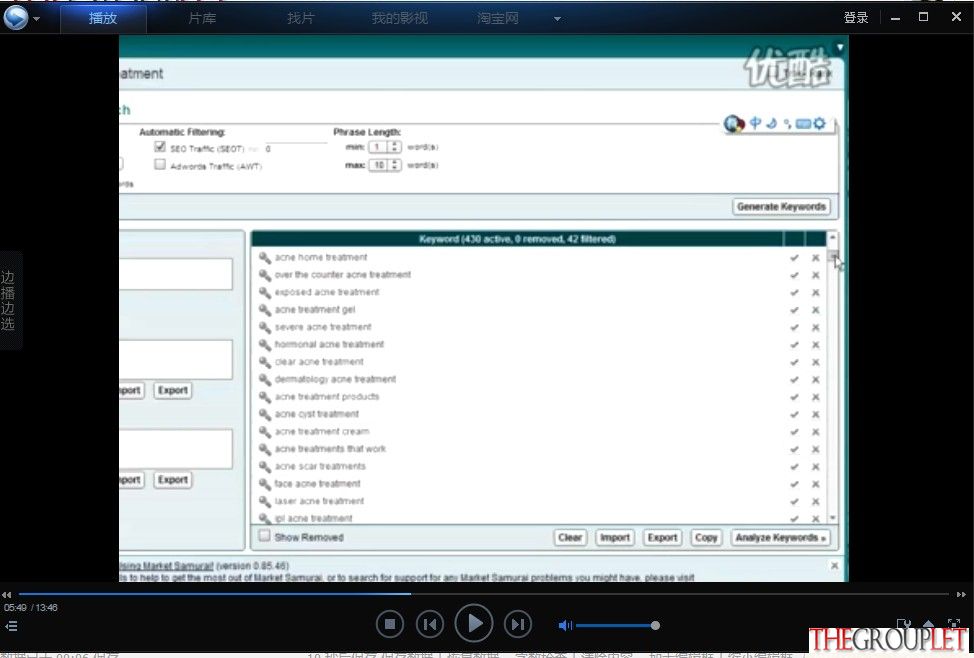Click the up-triangle icon in player controls

coord(929,623)
